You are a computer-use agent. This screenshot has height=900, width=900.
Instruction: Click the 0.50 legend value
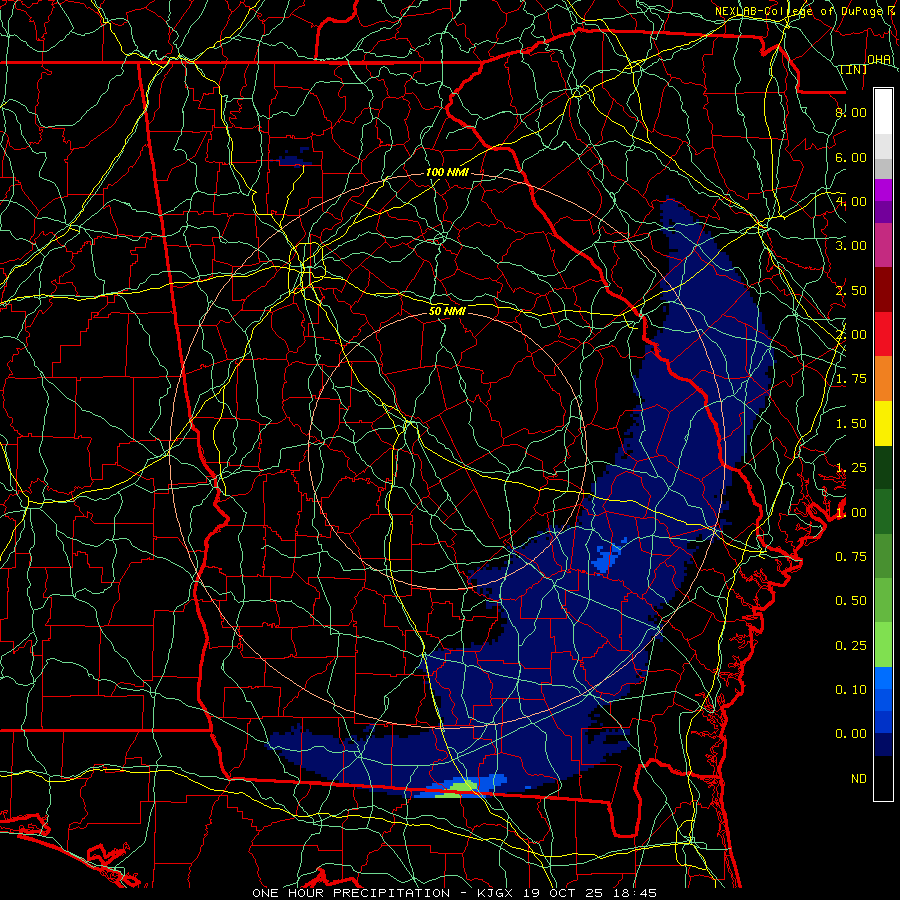(851, 601)
